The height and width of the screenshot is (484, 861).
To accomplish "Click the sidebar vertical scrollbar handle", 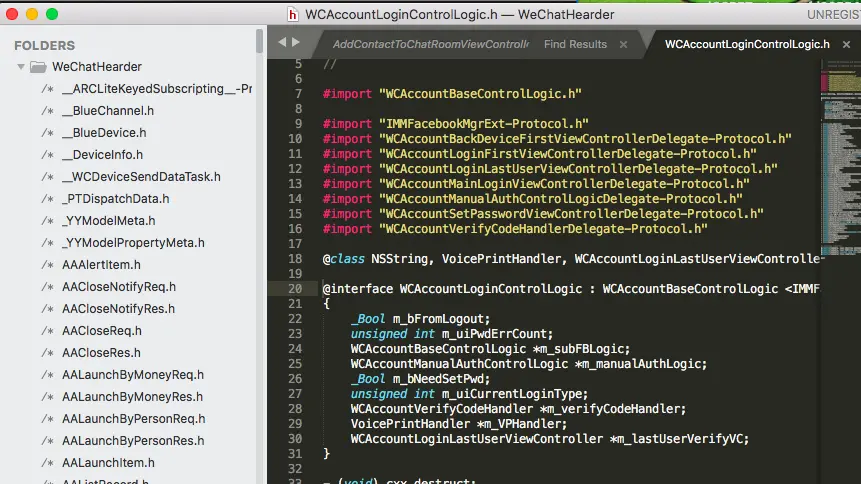I will [259, 41].
